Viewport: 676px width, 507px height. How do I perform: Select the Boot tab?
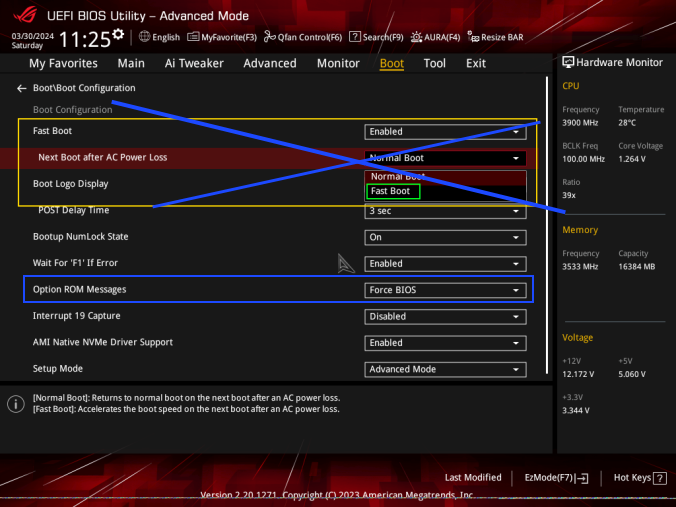click(391, 63)
